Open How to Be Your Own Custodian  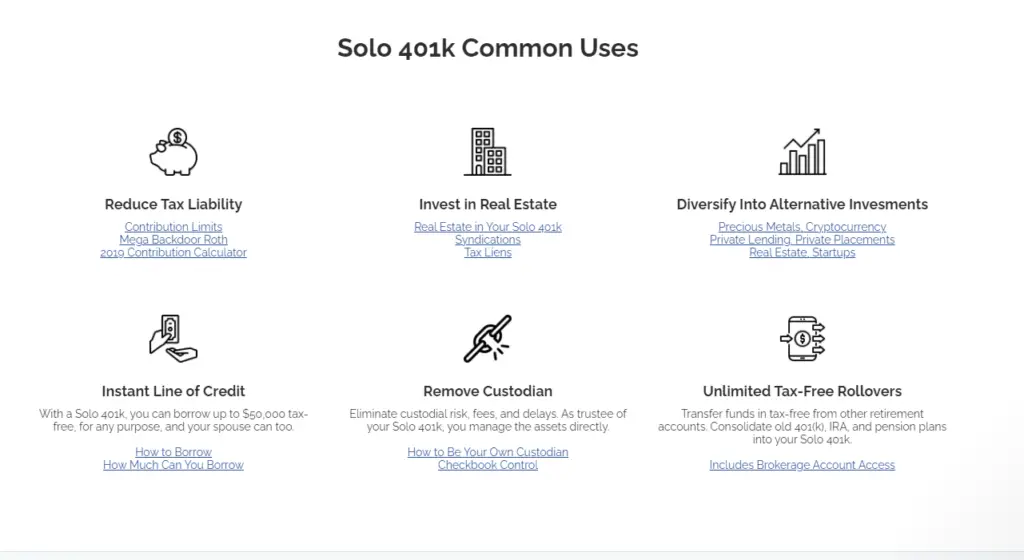coord(488,452)
